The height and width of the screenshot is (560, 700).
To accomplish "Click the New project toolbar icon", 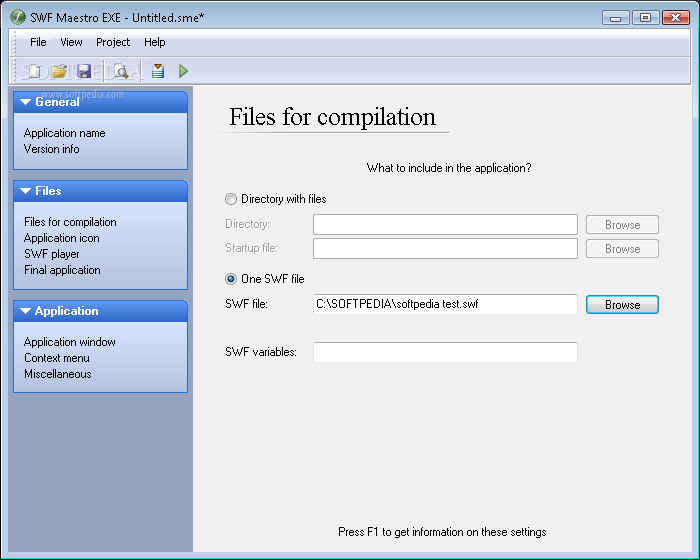I will [x=34, y=71].
